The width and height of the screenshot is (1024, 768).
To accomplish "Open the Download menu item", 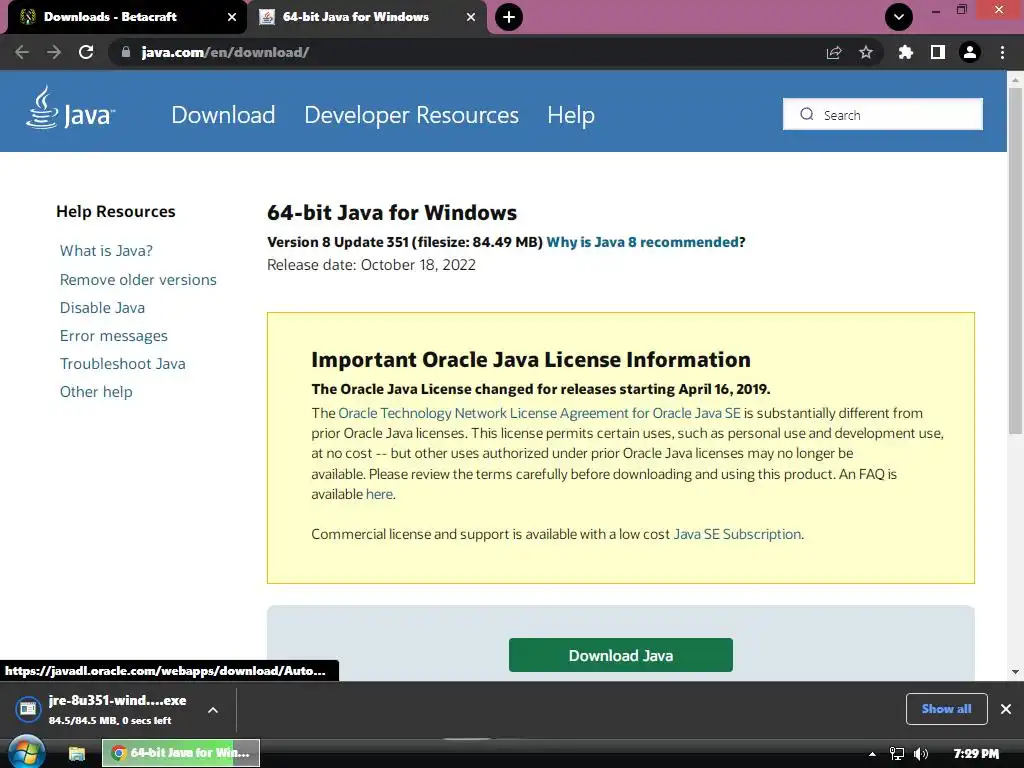I will [x=223, y=115].
